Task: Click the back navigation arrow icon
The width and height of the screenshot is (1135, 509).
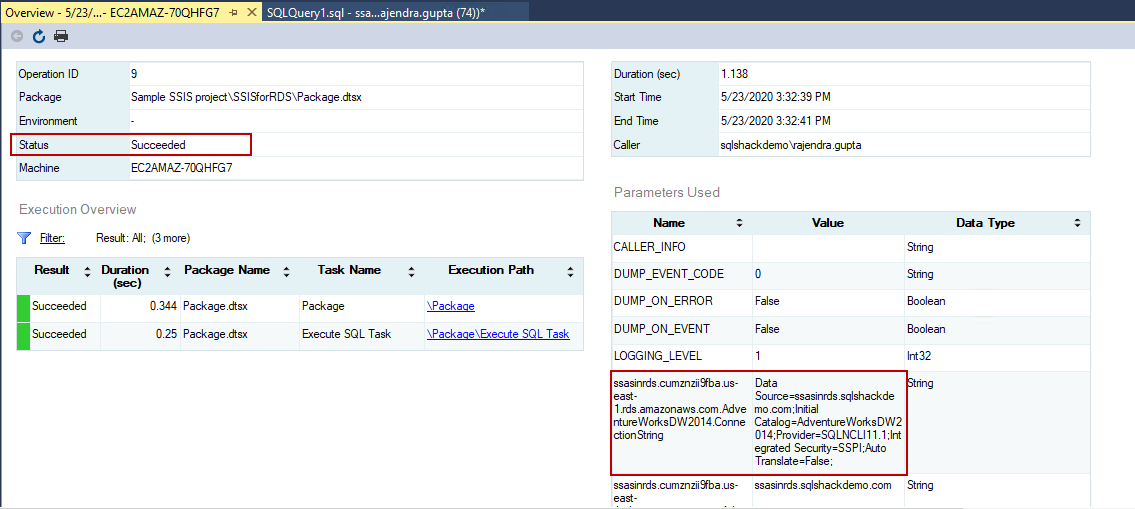Action: (17, 35)
